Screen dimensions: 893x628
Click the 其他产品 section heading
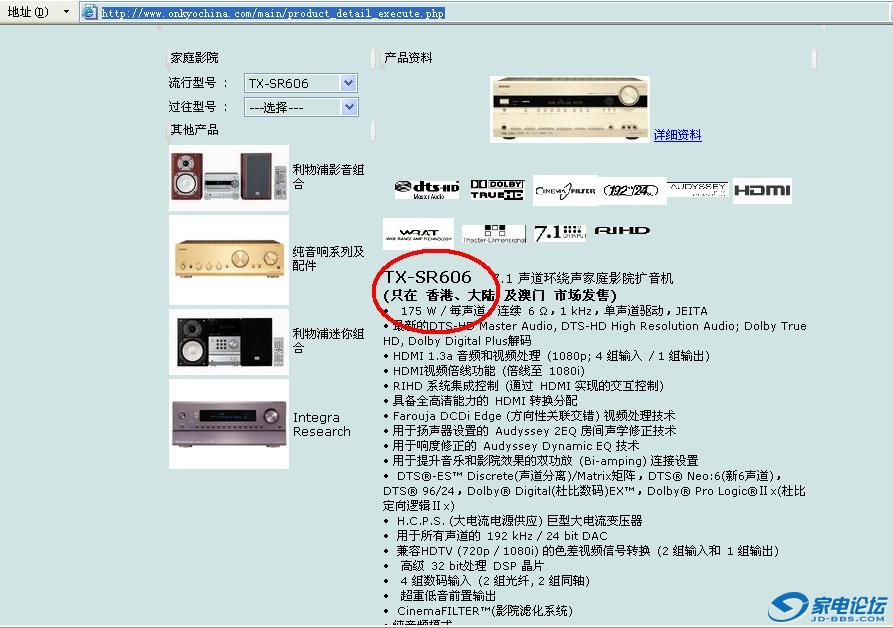pyautogui.click(x=194, y=129)
